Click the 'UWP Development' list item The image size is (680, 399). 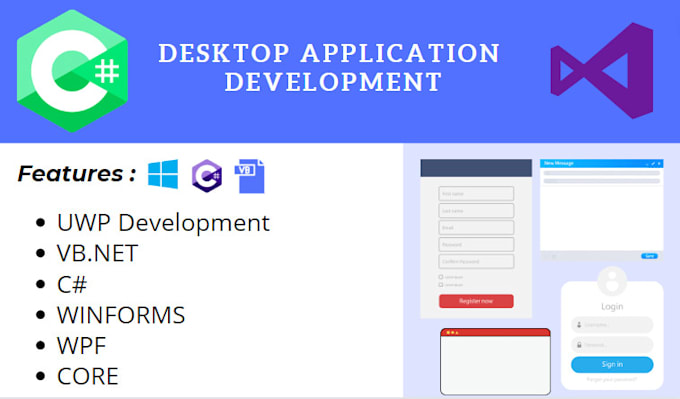[163, 222]
